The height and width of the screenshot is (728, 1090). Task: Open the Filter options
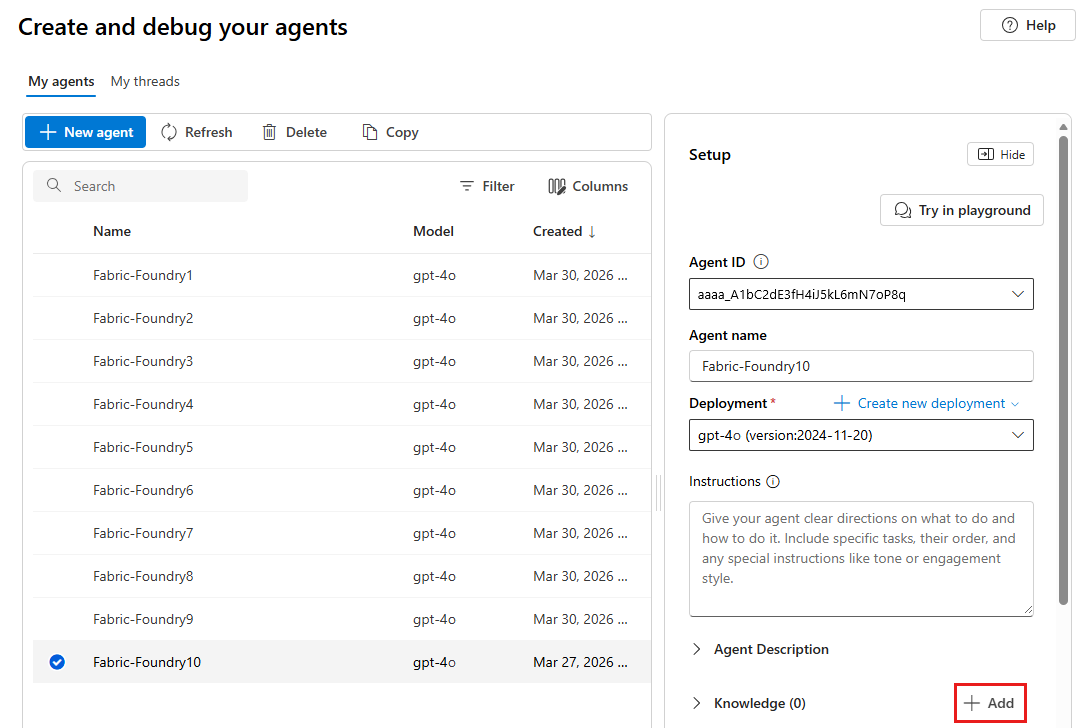(x=487, y=186)
